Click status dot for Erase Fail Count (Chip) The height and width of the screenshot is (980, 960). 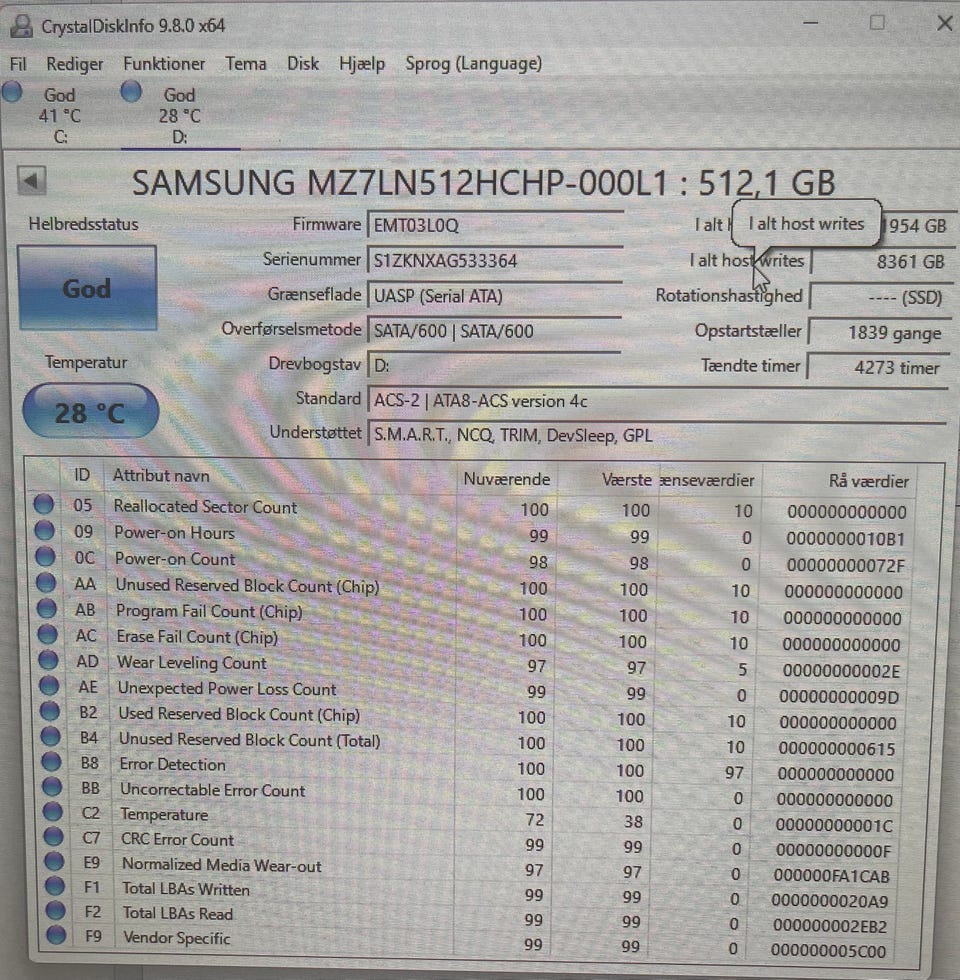pos(48,634)
